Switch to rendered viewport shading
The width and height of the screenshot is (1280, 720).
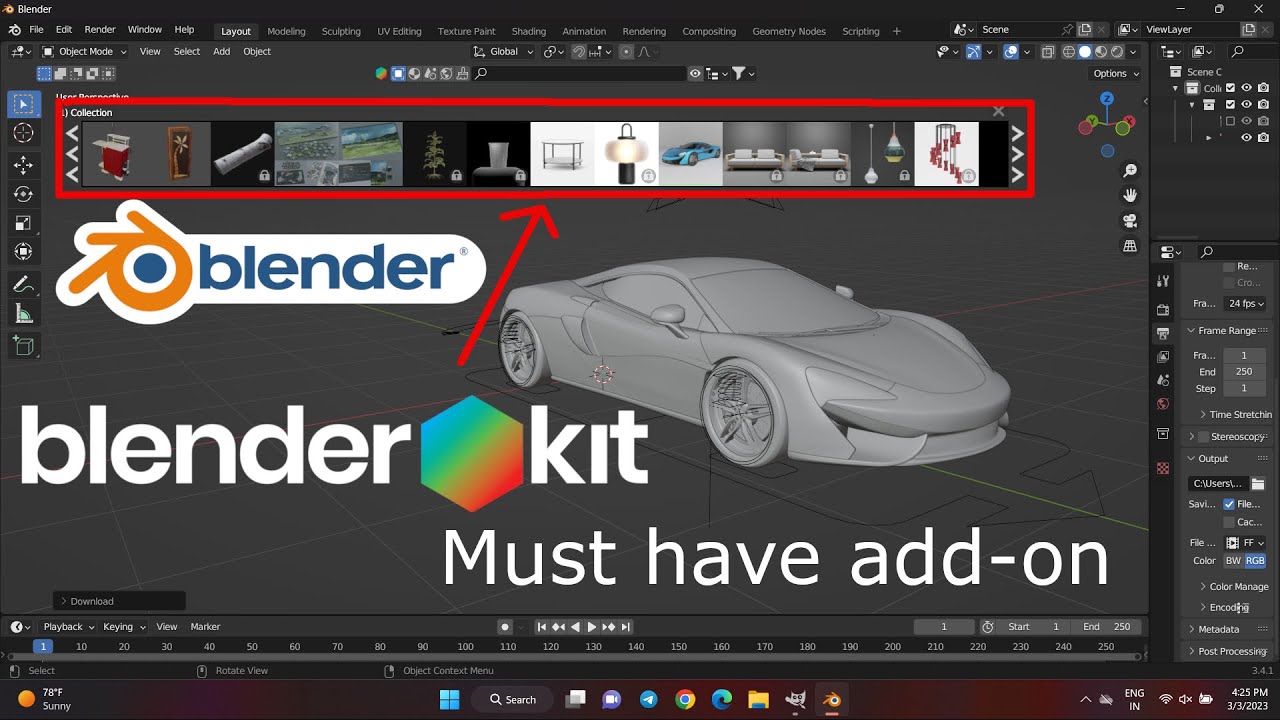click(x=1117, y=52)
